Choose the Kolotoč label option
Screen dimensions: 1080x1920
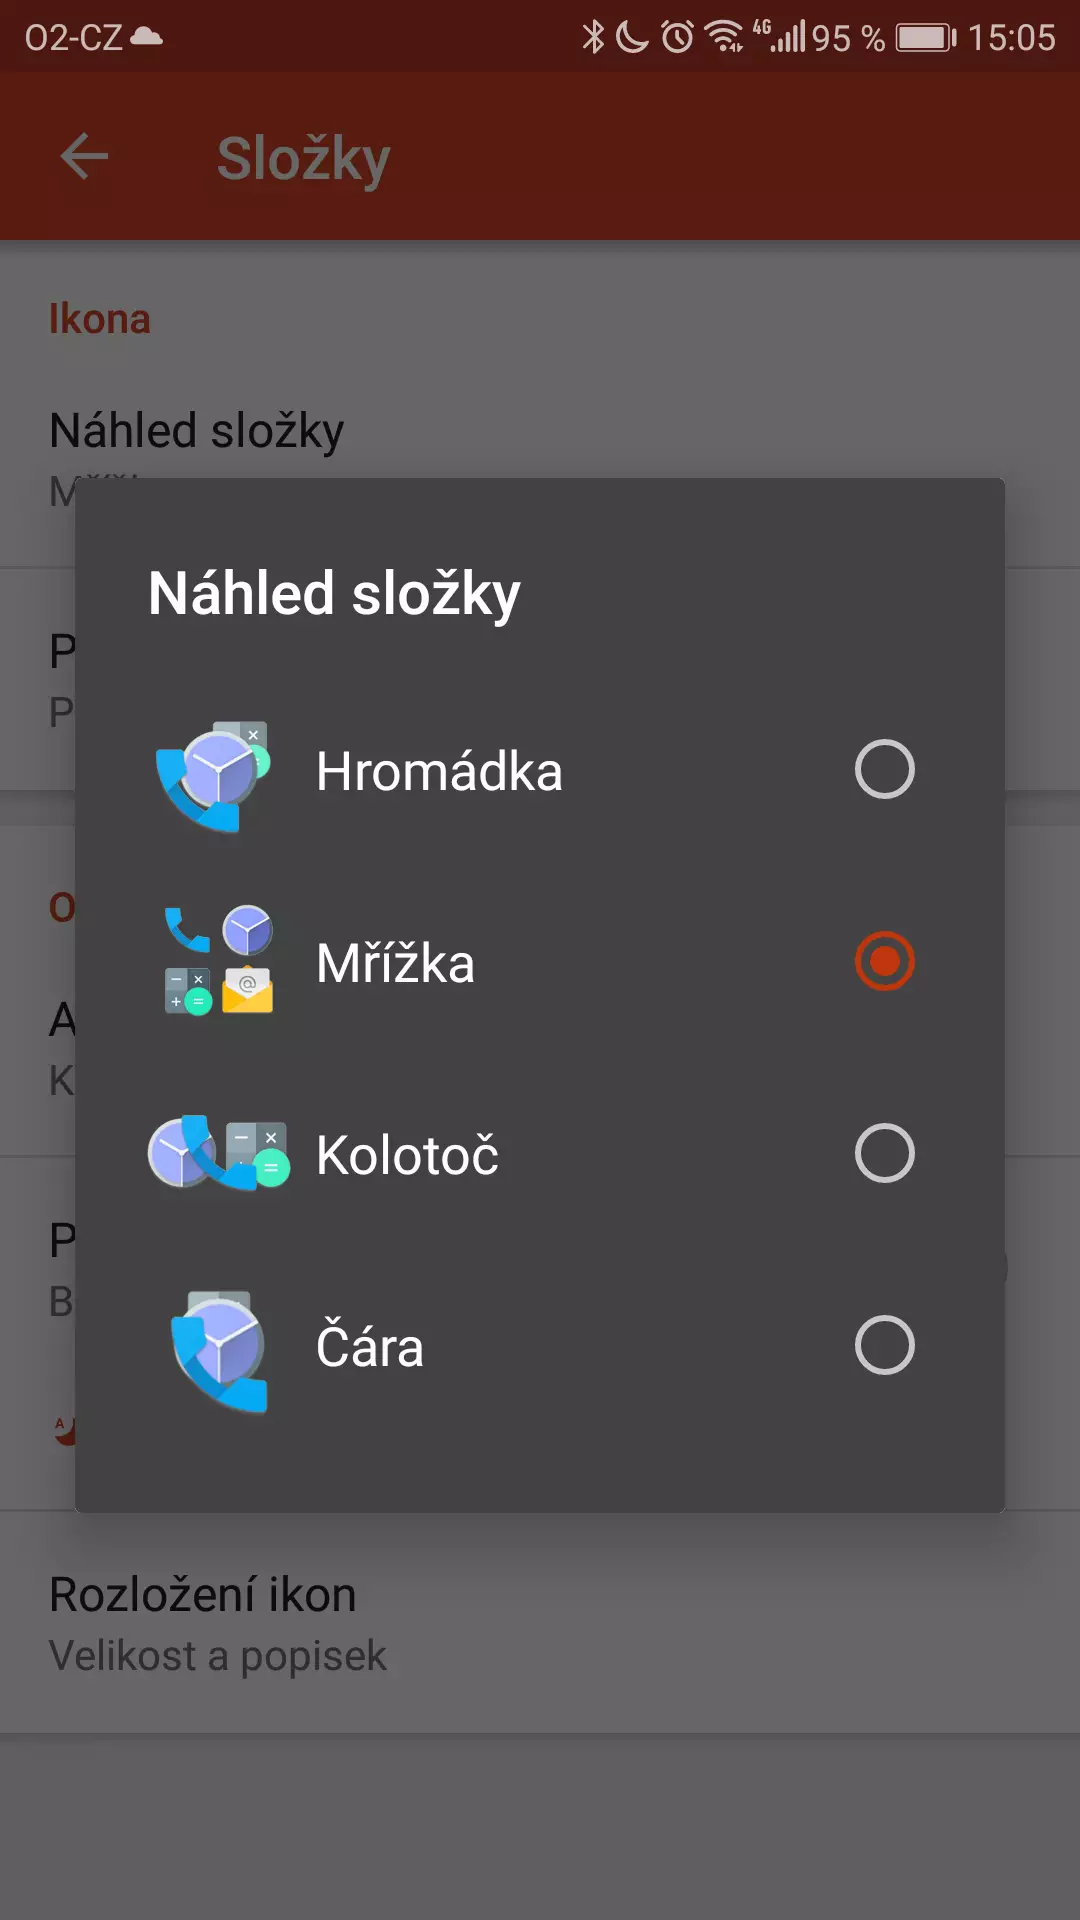coord(407,1154)
